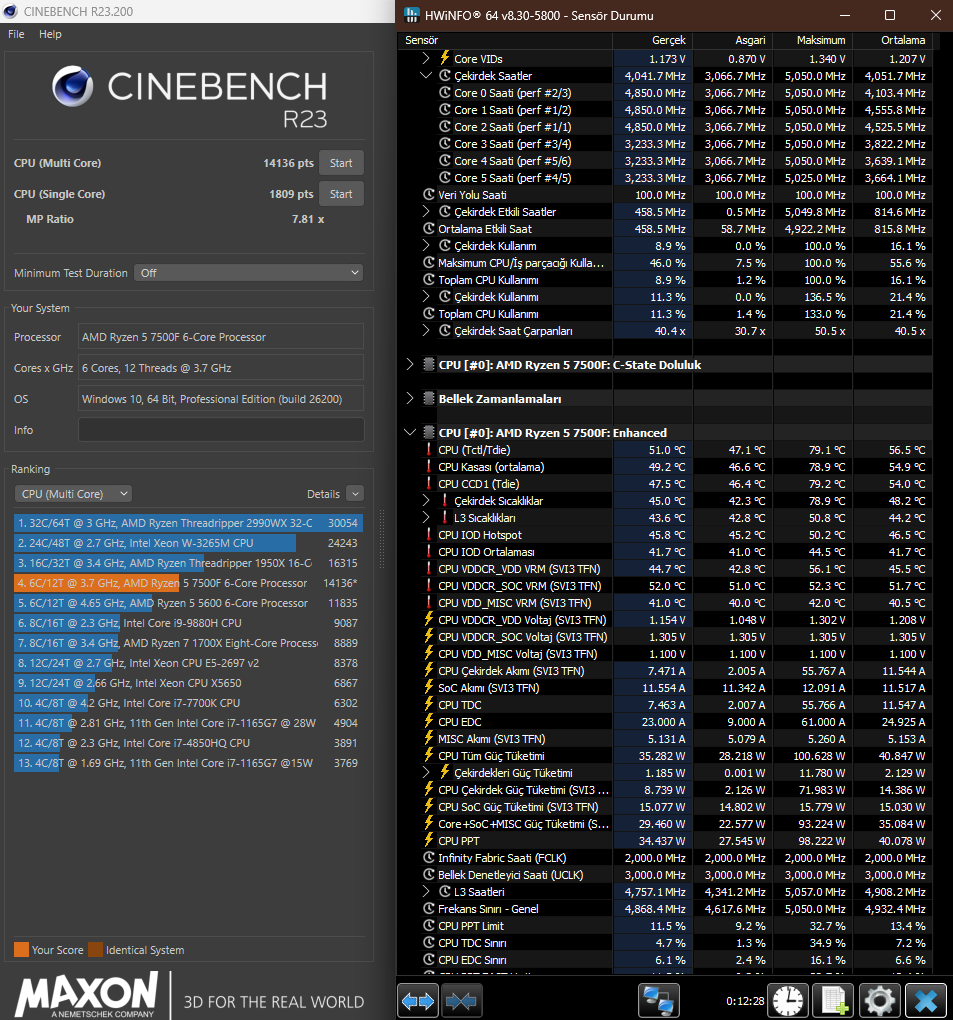Open Help menu in Cinebench

coord(50,34)
